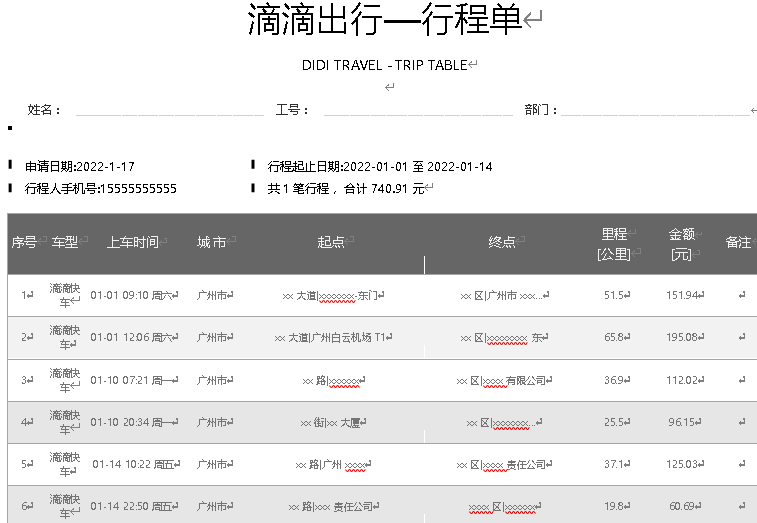
Task: Click row 5 destination cell with 责任公司
Action: click(x=501, y=465)
